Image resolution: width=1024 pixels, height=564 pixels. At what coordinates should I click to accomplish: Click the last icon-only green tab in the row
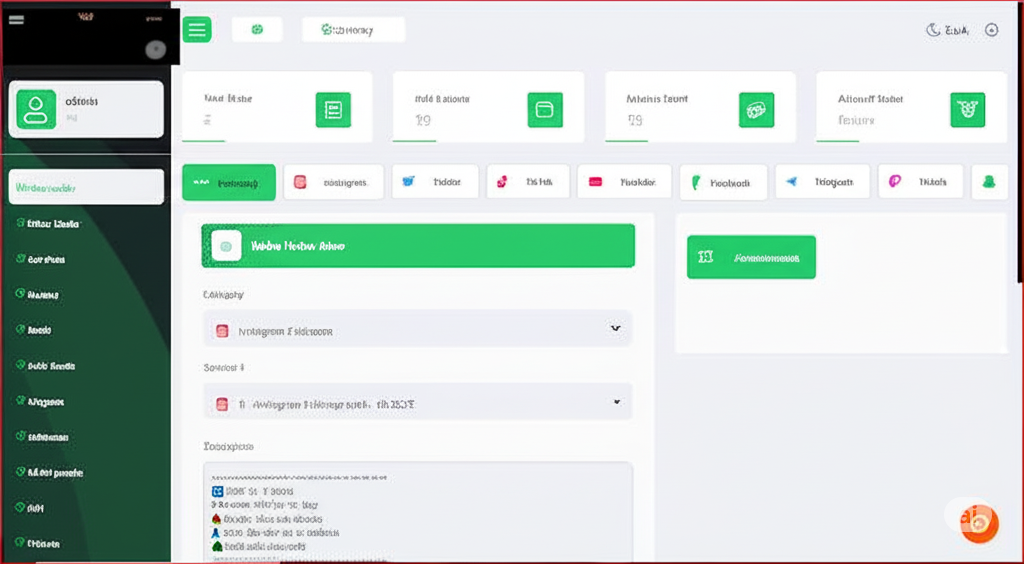(x=989, y=182)
